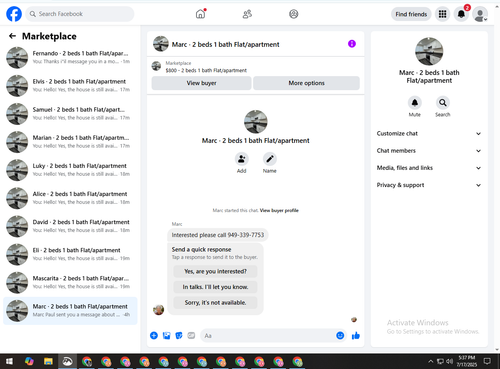The width and height of the screenshot is (500, 369).
Task: Choose a sticker using the sticker icon
Action: click(179, 336)
